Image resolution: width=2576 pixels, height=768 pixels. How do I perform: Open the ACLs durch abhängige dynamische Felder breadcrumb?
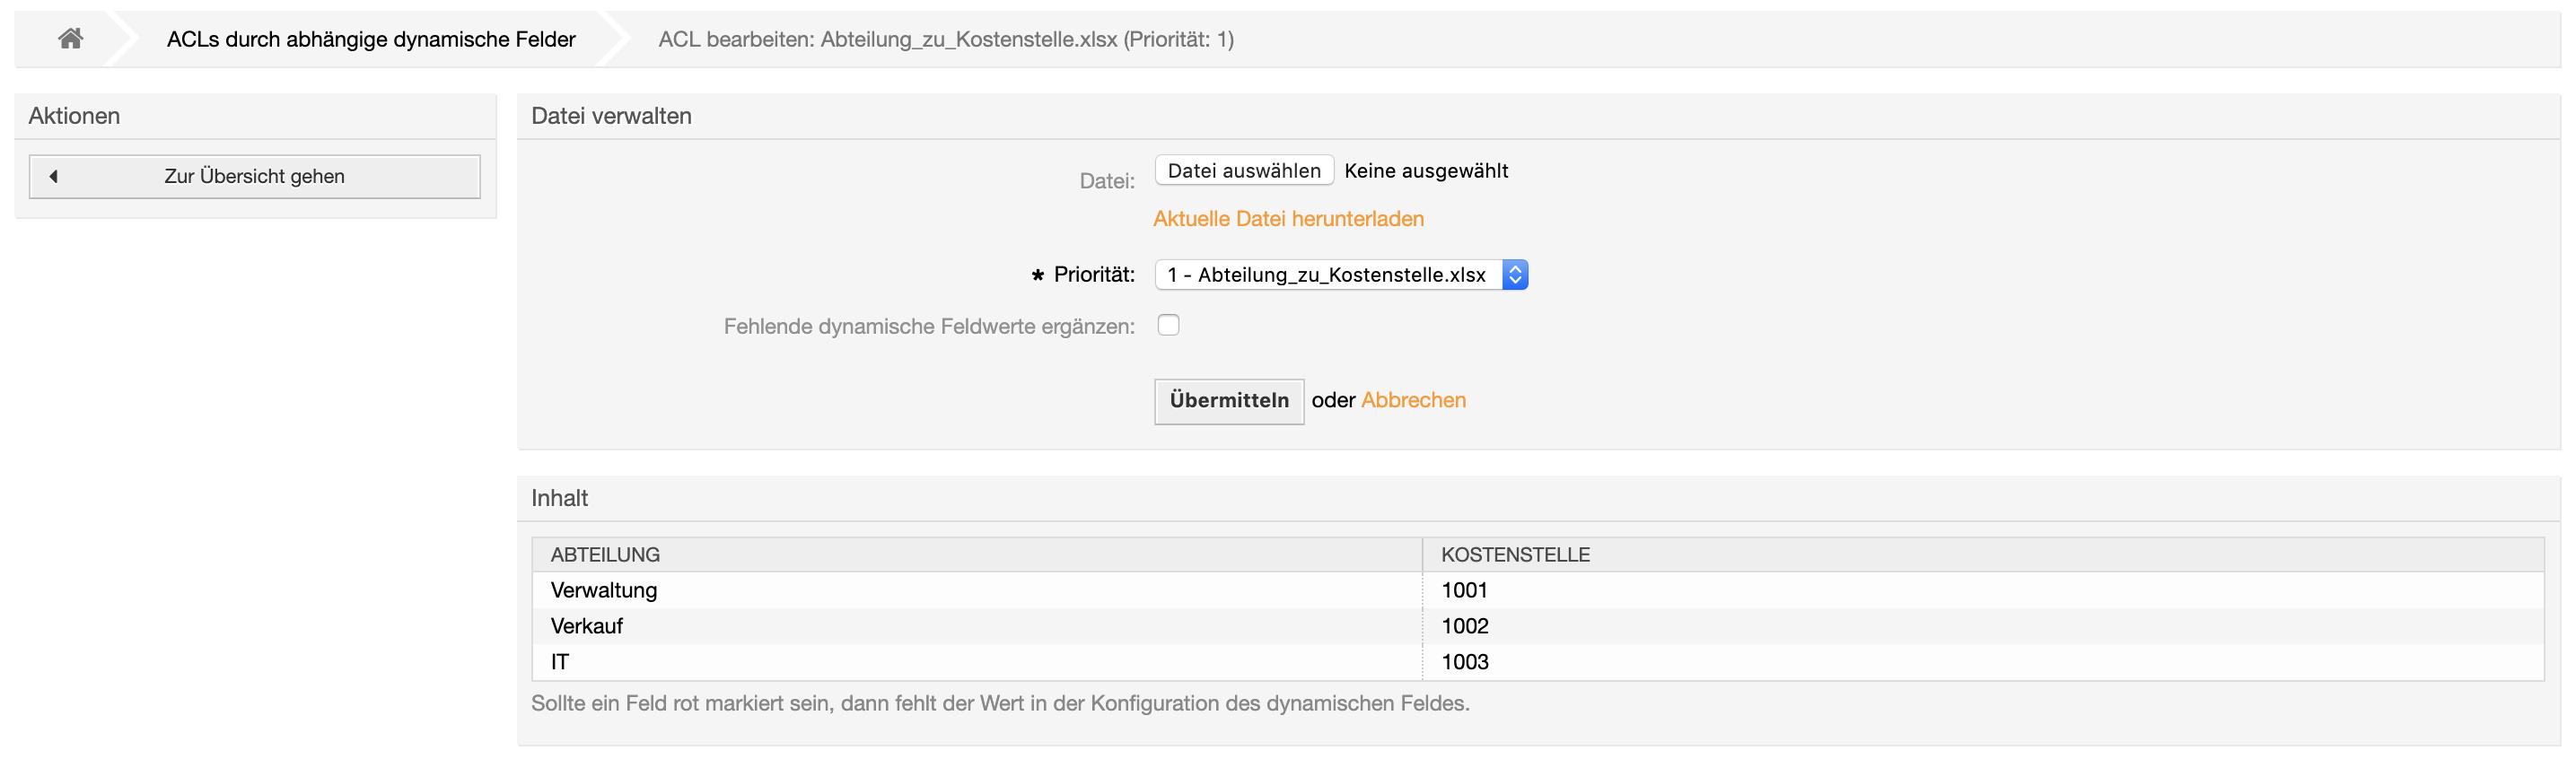(x=370, y=39)
